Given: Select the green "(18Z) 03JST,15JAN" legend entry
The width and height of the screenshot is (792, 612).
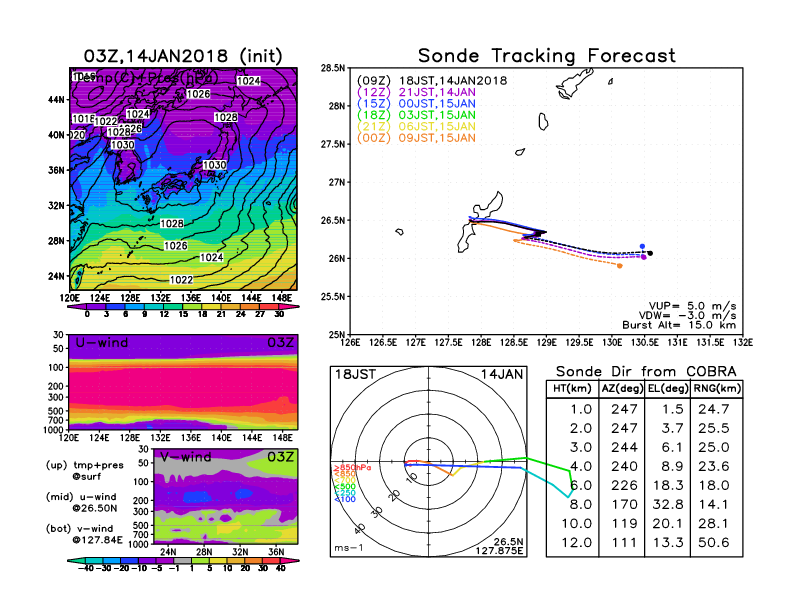Looking at the screenshot, I should coord(416,115).
